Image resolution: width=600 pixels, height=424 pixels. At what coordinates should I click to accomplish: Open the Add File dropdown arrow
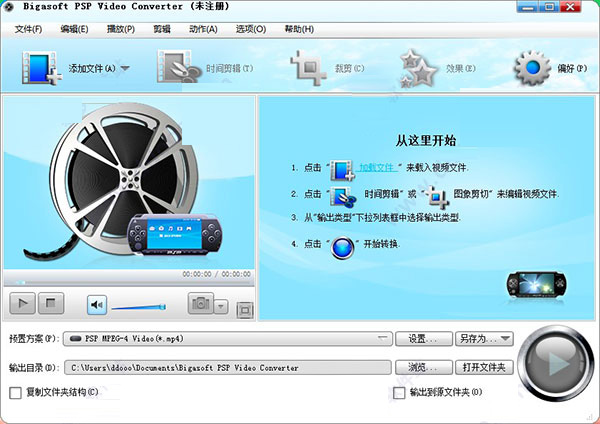pos(125,68)
